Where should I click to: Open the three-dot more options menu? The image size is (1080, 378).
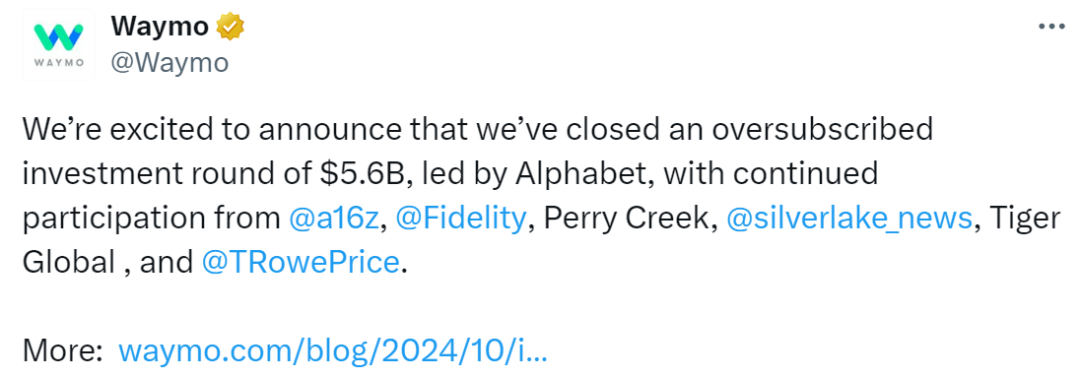pos(1051,28)
